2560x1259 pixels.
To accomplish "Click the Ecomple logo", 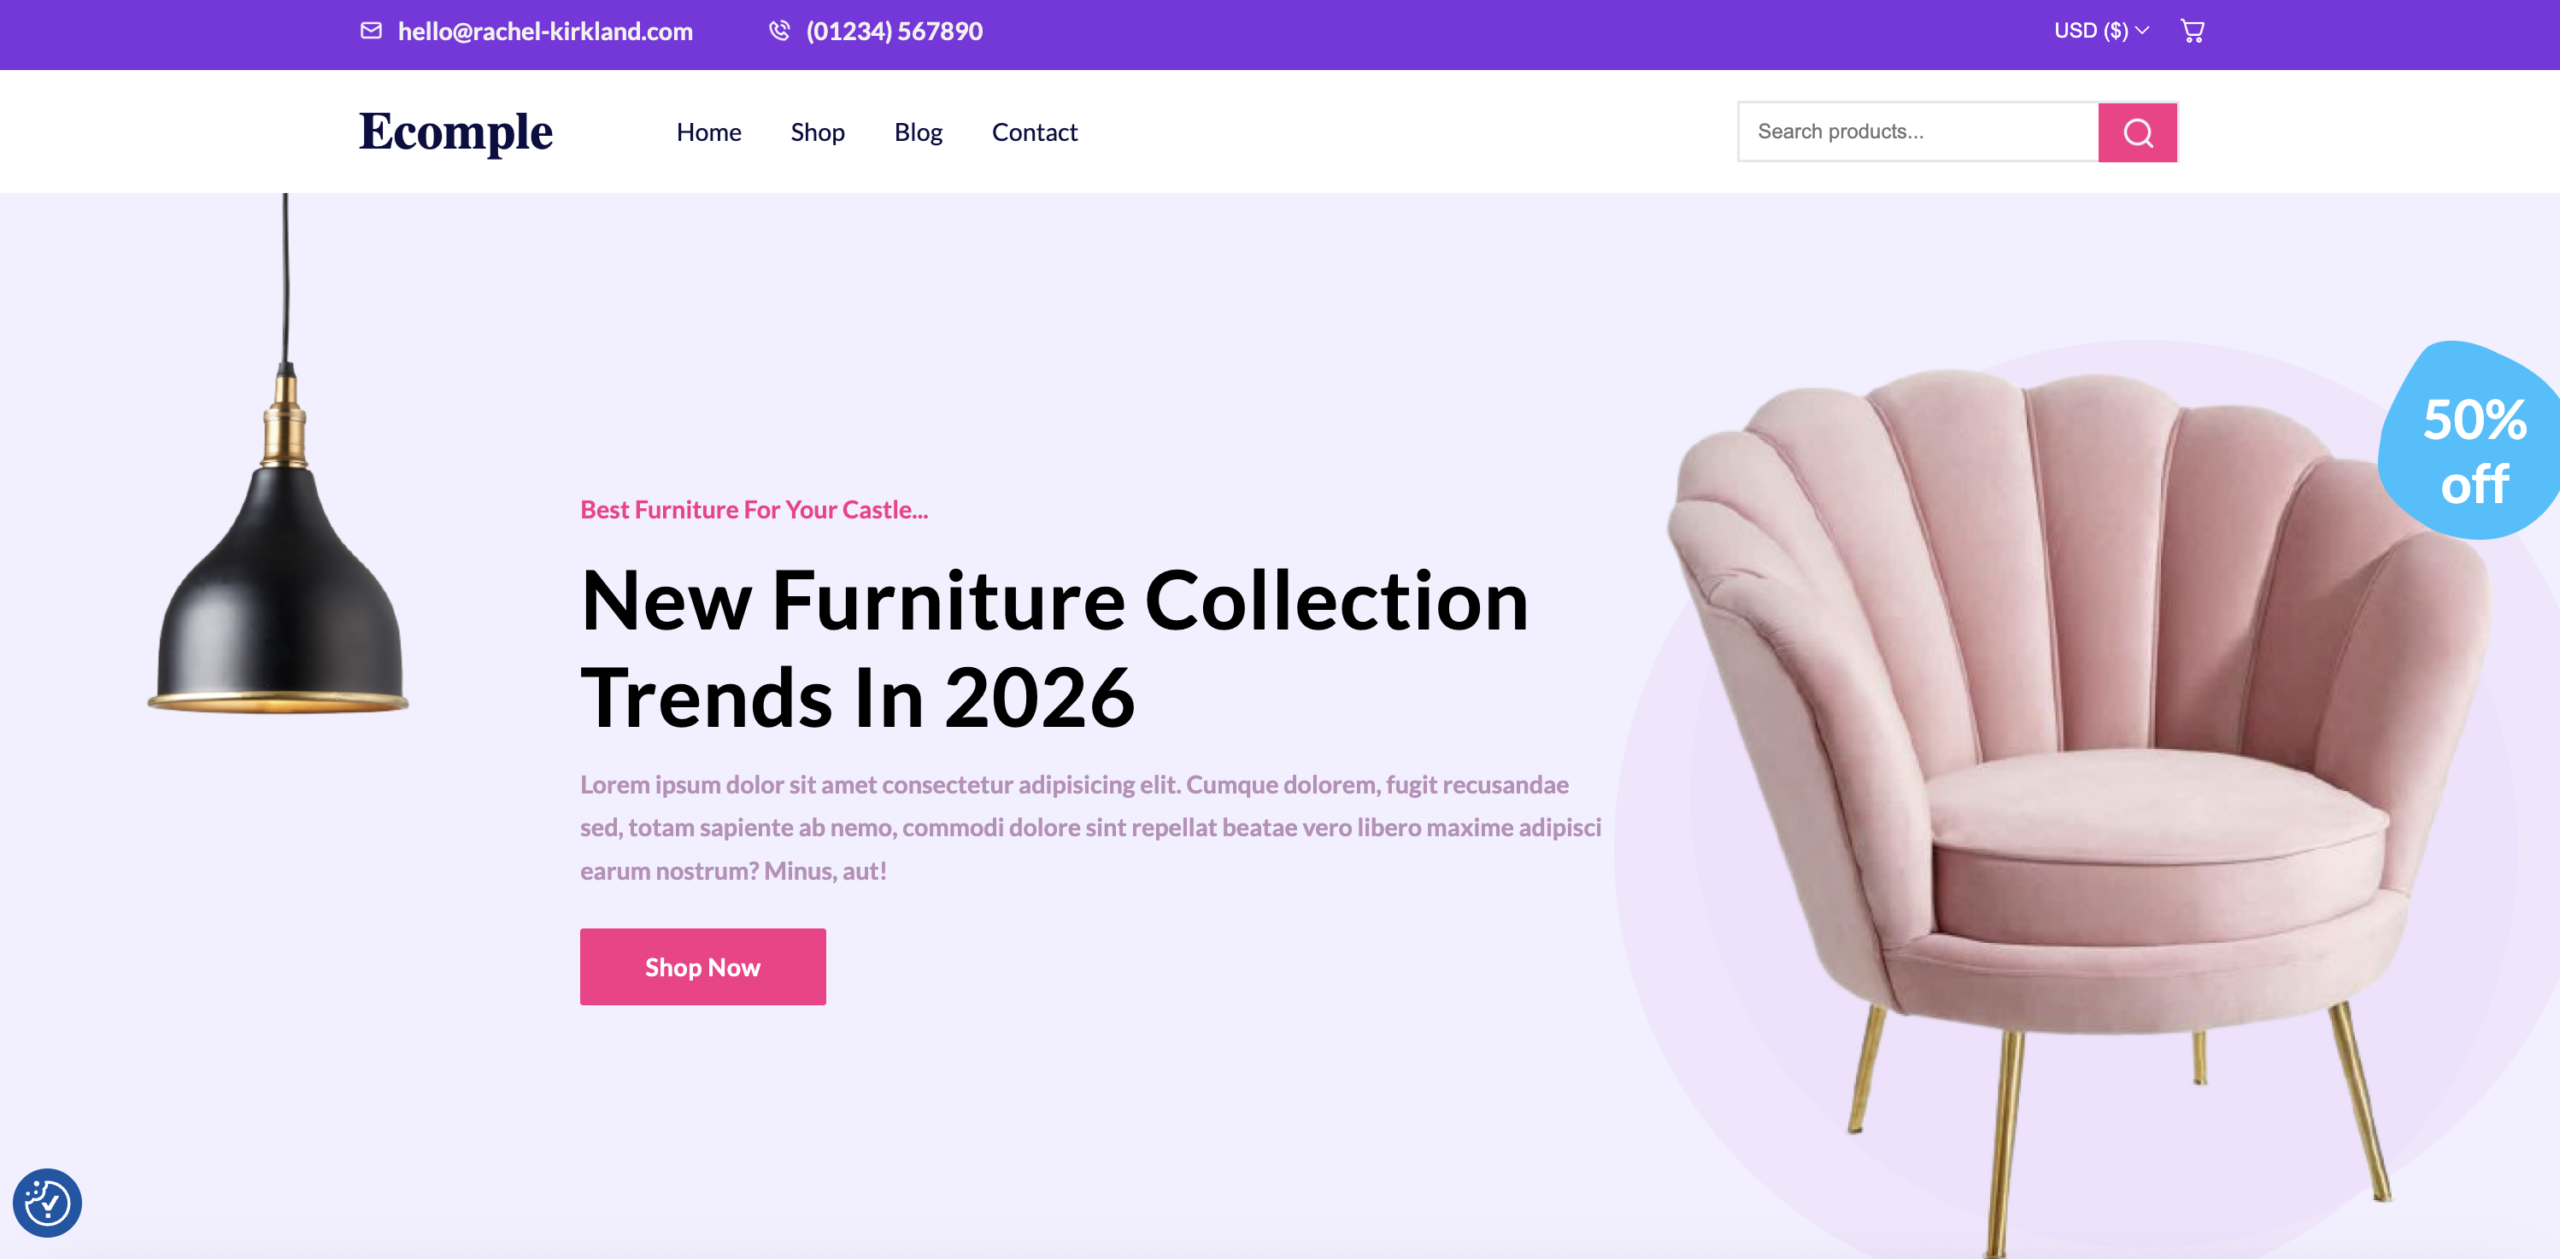I will [456, 132].
